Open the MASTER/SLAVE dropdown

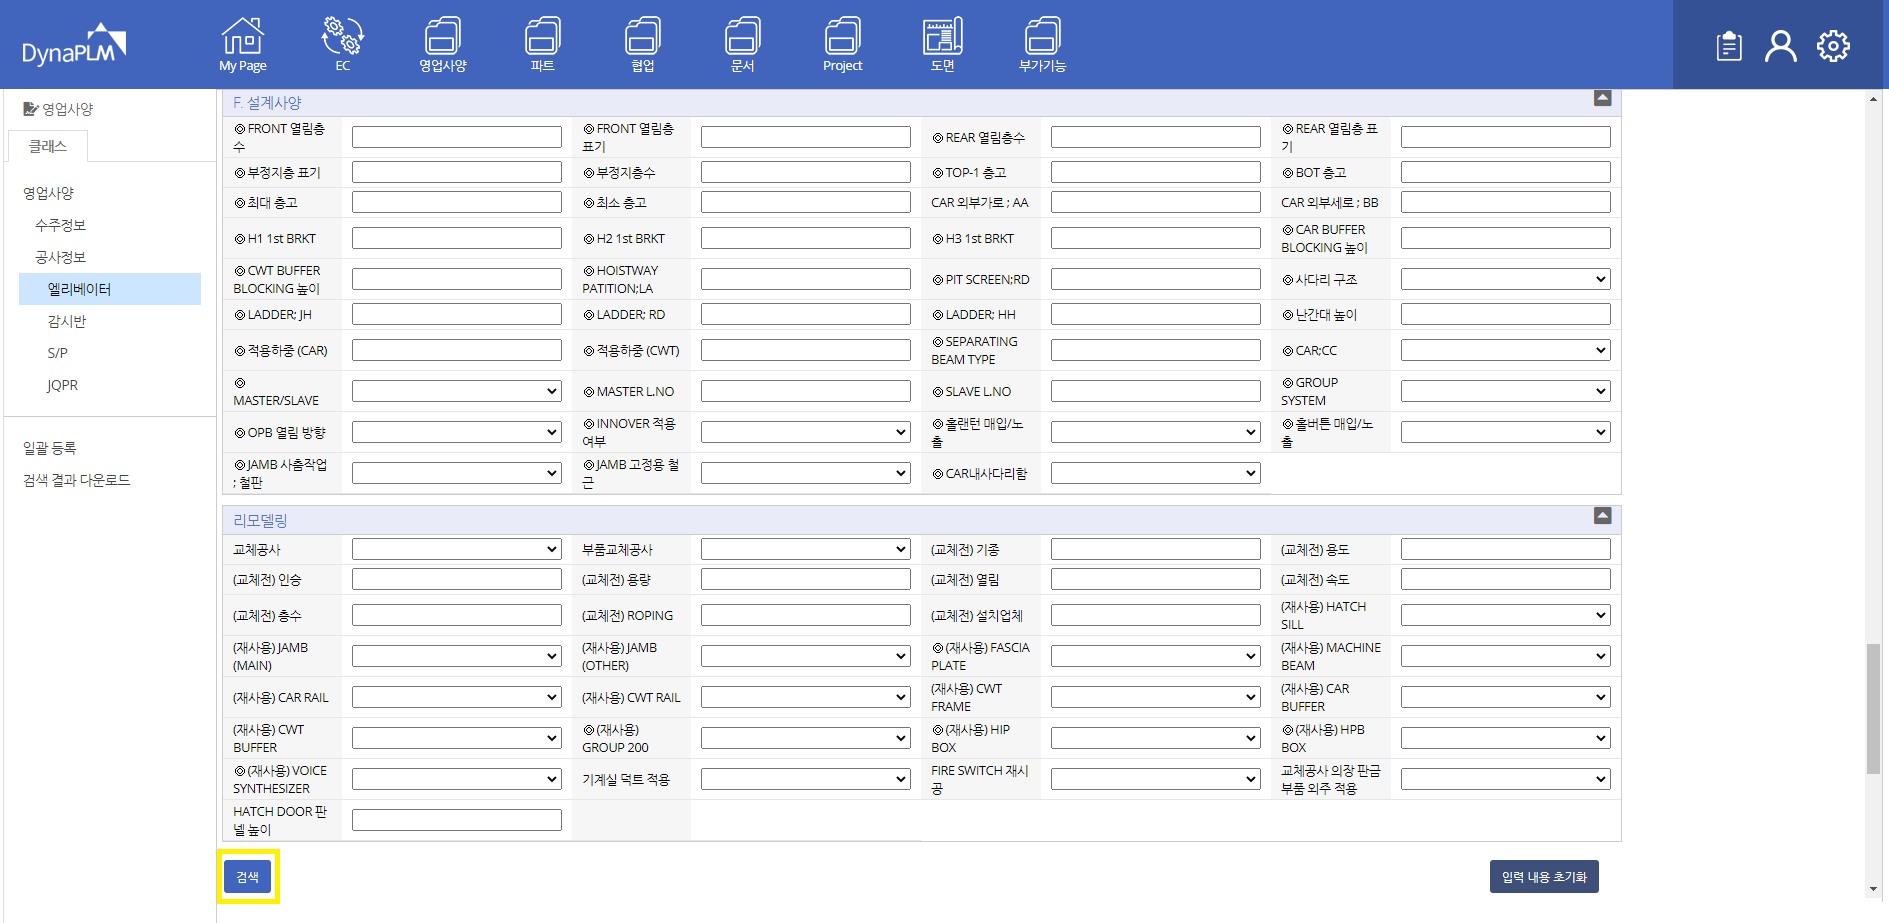pos(457,392)
